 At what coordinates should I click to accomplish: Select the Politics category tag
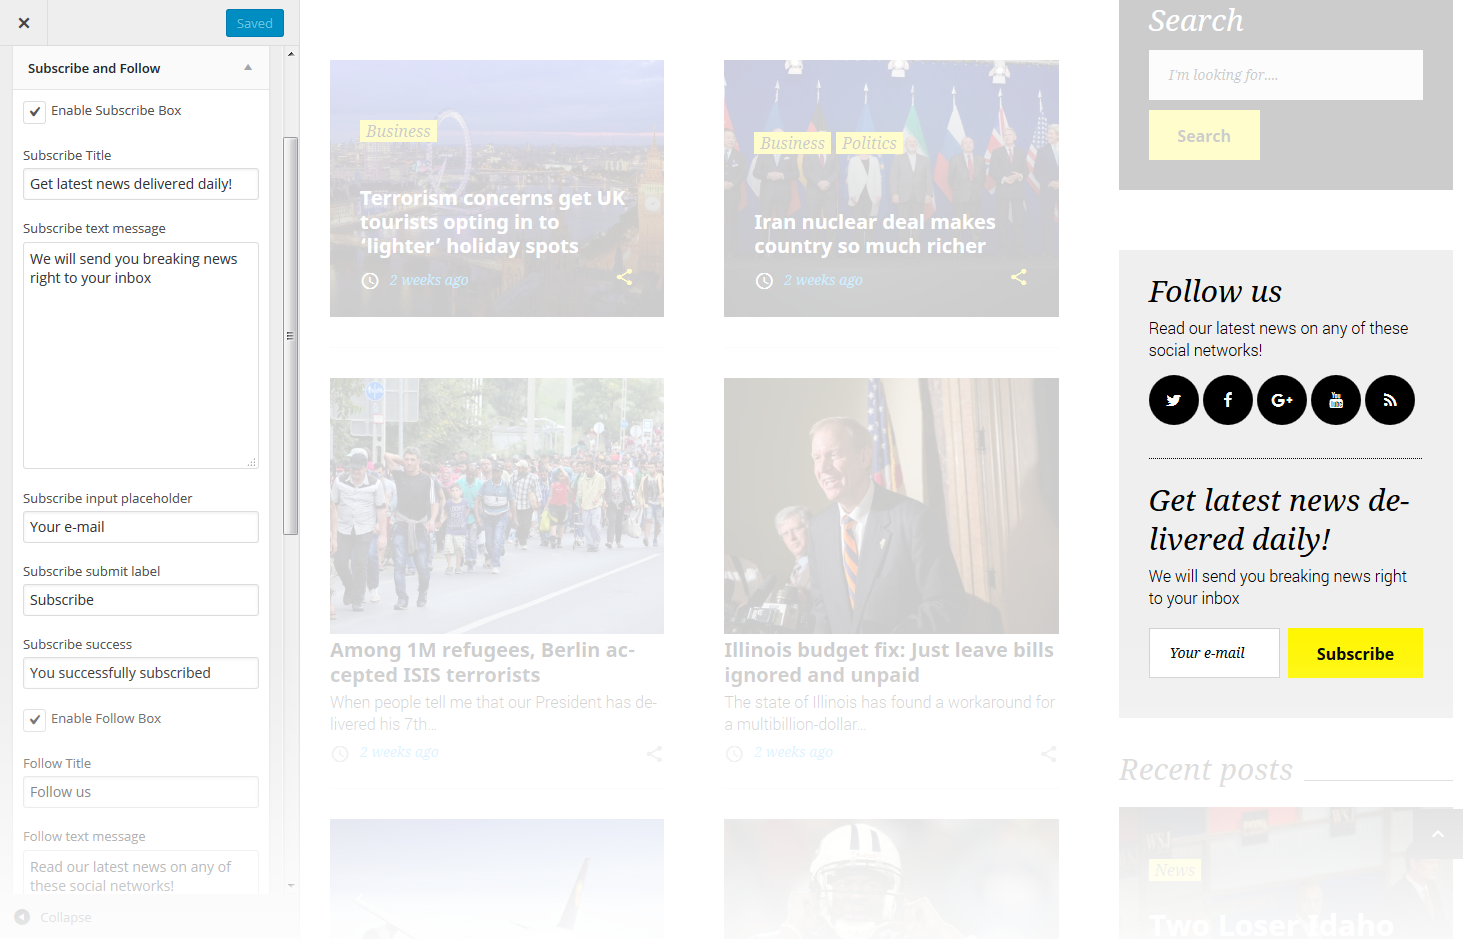868,143
